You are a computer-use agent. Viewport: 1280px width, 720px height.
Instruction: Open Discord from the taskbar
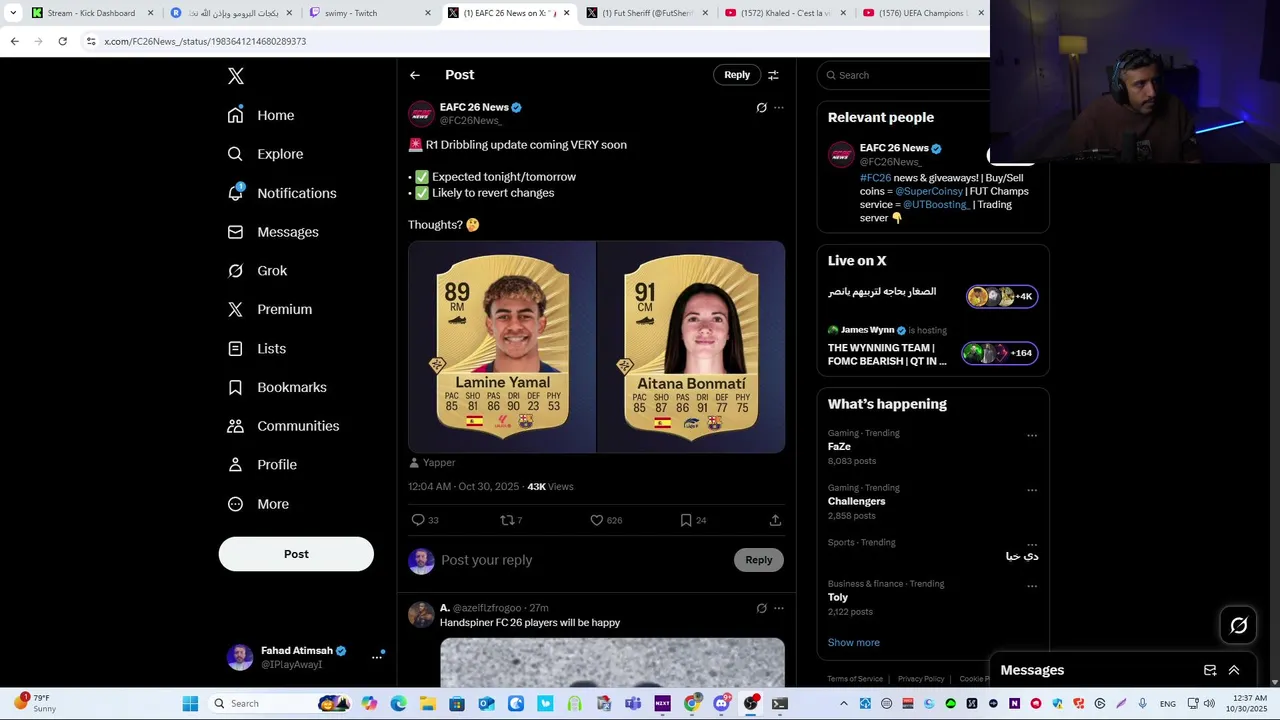721,703
